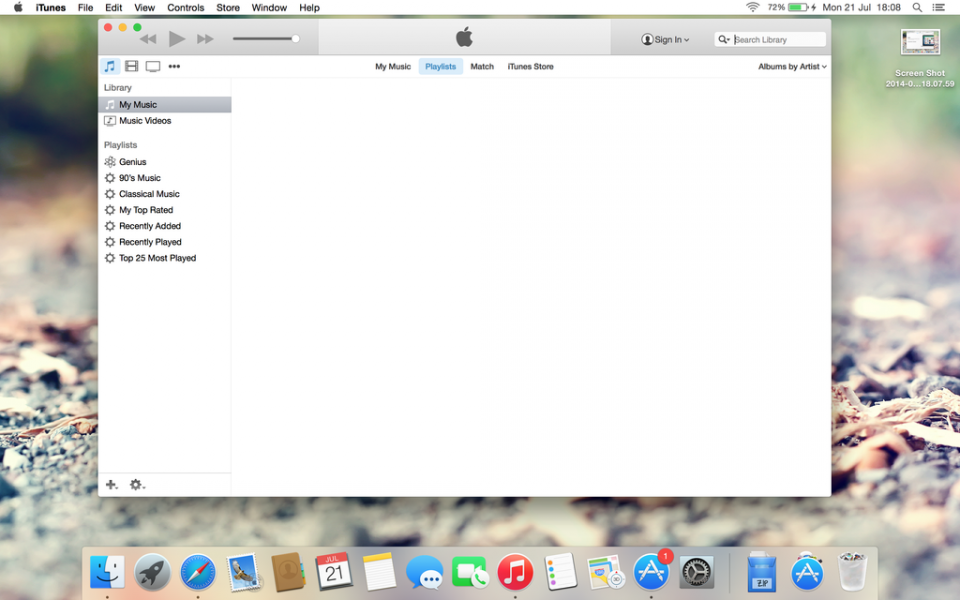Open the Top 25 Most Played playlist
The image size is (960, 600).
[x=157, y=258]
